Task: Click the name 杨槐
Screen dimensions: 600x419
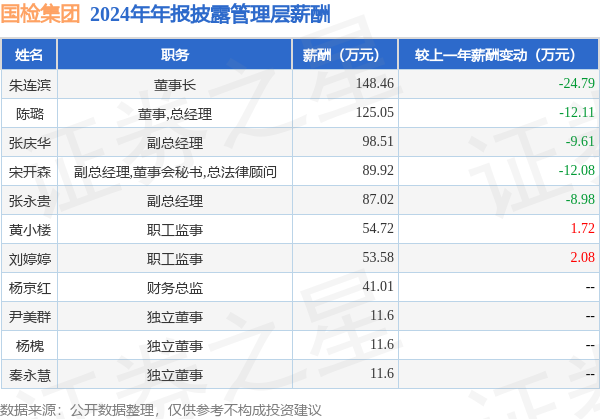Action: (29, 346)
